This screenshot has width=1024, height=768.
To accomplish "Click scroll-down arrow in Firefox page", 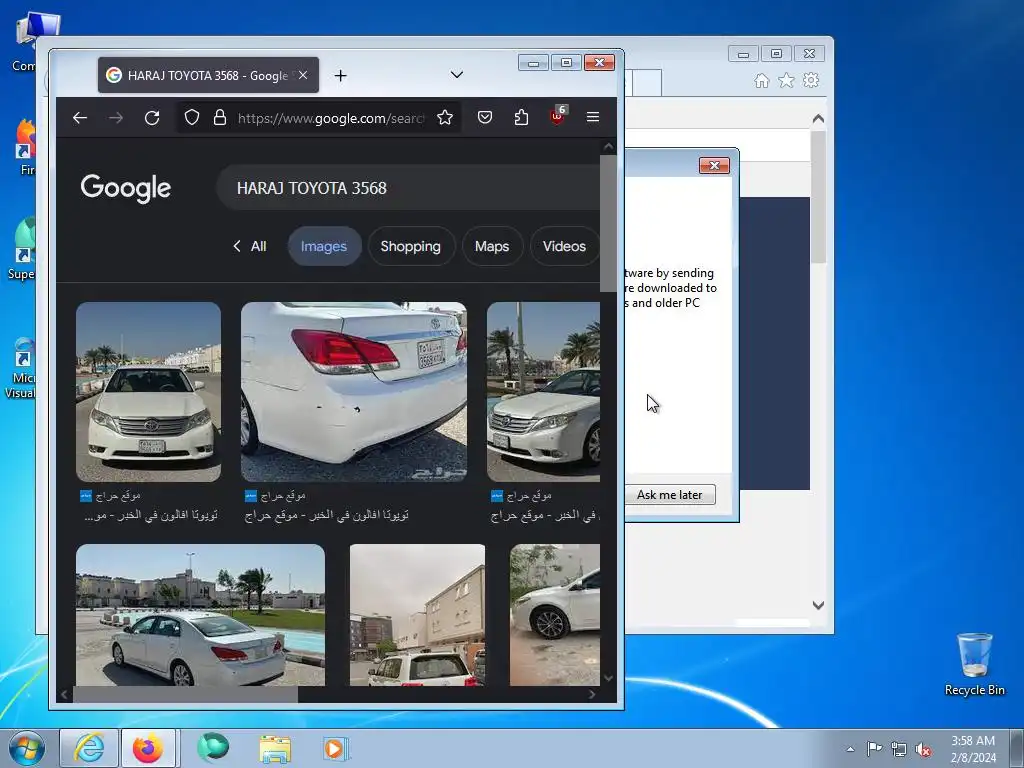I will click(608, 678).
